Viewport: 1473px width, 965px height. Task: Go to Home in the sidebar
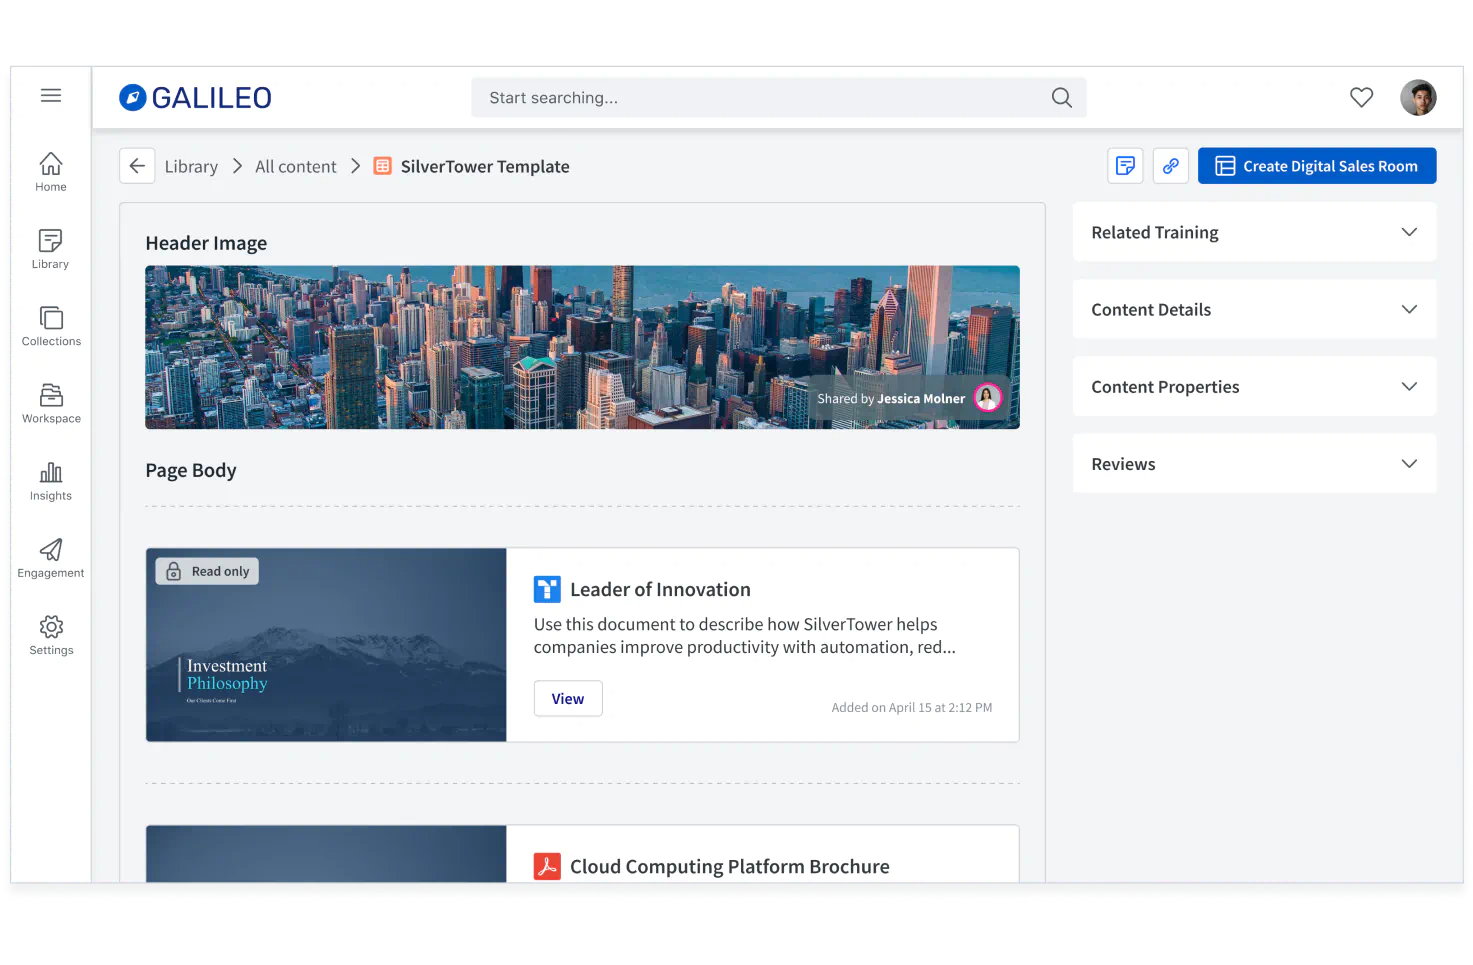click(x=51, y=172)
